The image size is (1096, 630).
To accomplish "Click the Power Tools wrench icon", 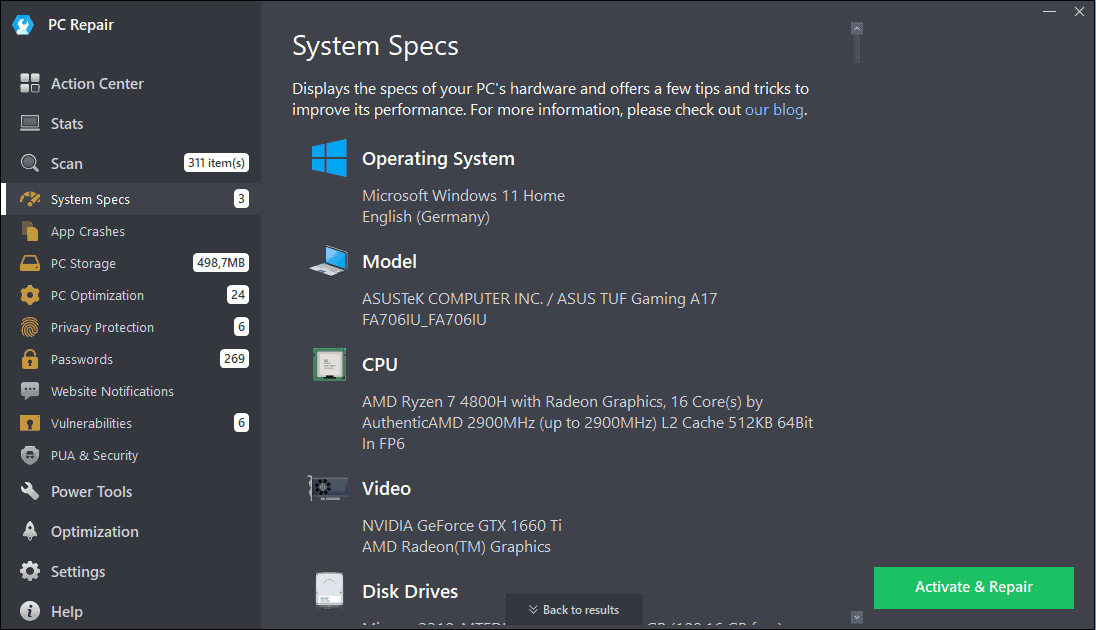I will coord(30,492).
